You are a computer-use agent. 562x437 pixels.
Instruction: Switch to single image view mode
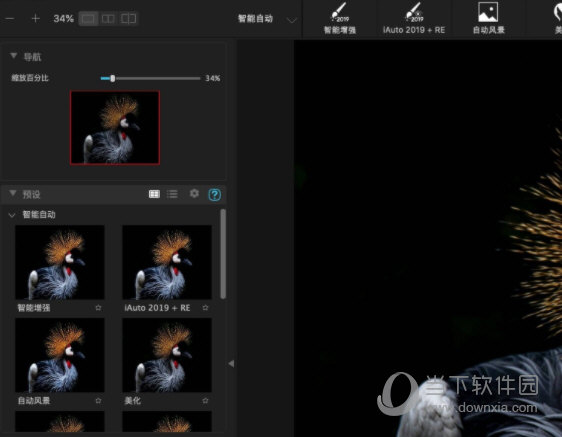(x=88, y=19)
